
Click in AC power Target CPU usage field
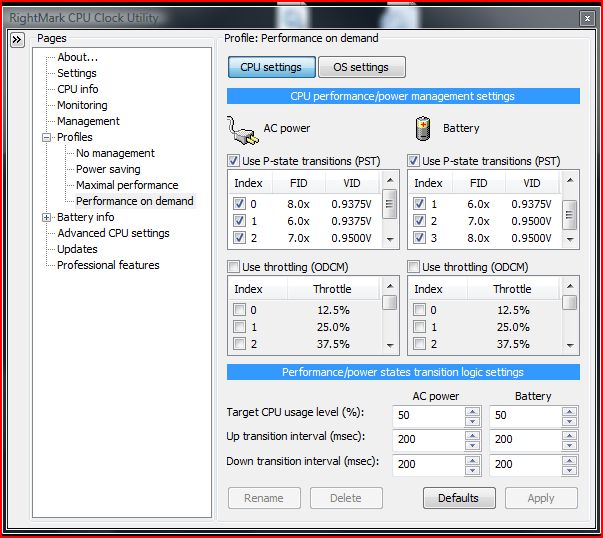(429, 416)
